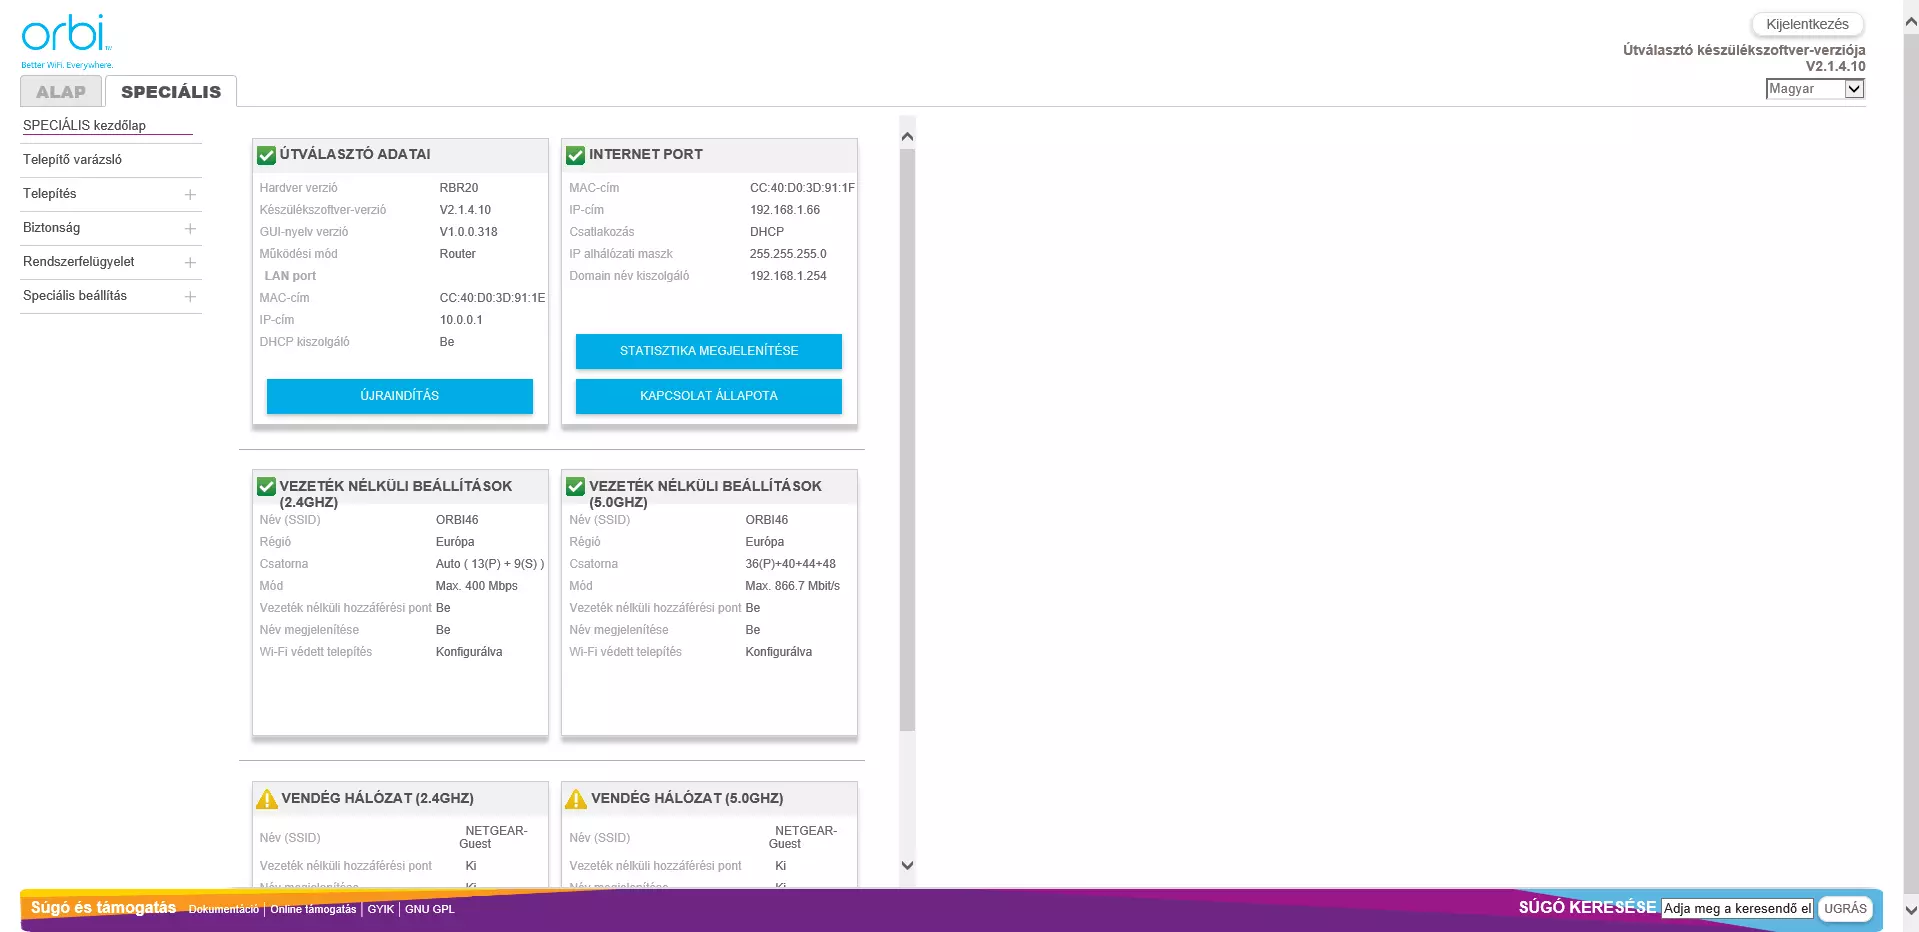Click green check icon on 5.0GHz wireless panel
The width and height of the screenshot is (1919, 932).
click(x=575, y=487)
